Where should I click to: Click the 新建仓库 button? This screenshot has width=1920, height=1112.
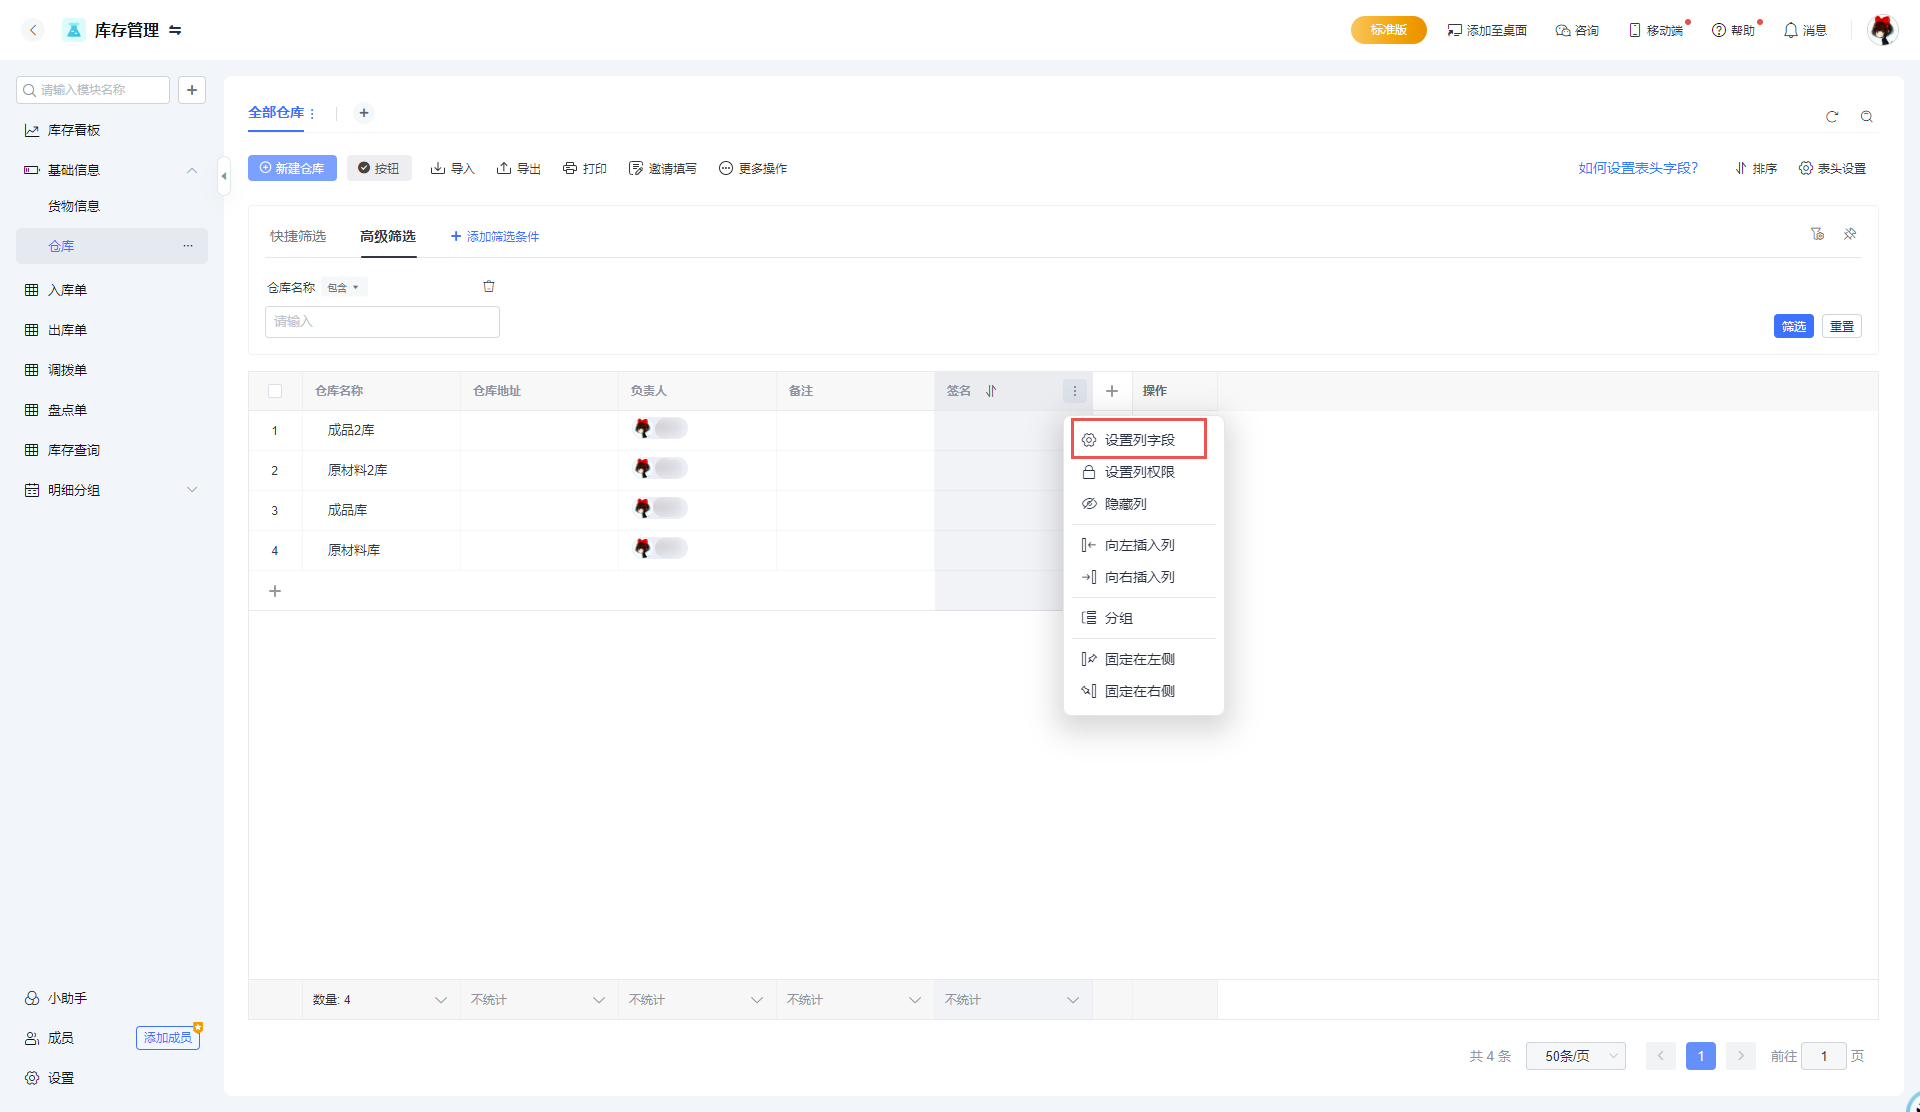[x=292, y=168]
